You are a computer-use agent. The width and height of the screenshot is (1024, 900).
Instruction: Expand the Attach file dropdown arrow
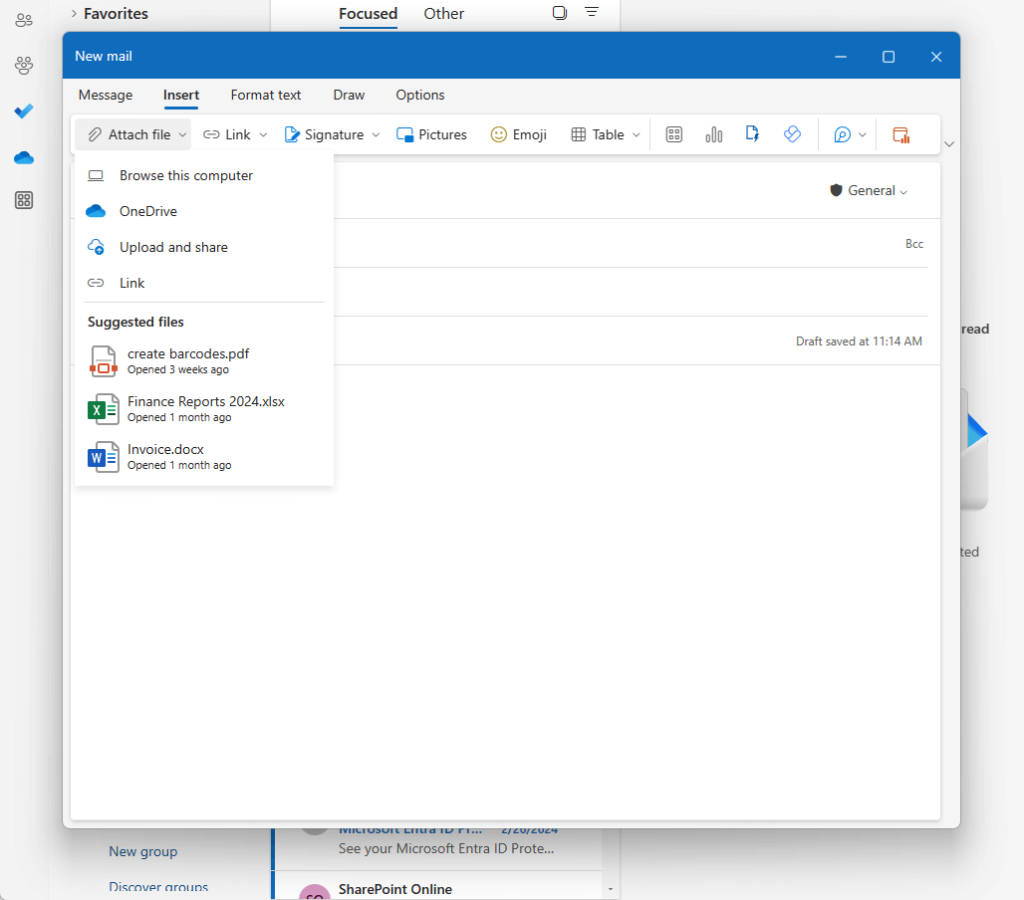pos(183,135)
